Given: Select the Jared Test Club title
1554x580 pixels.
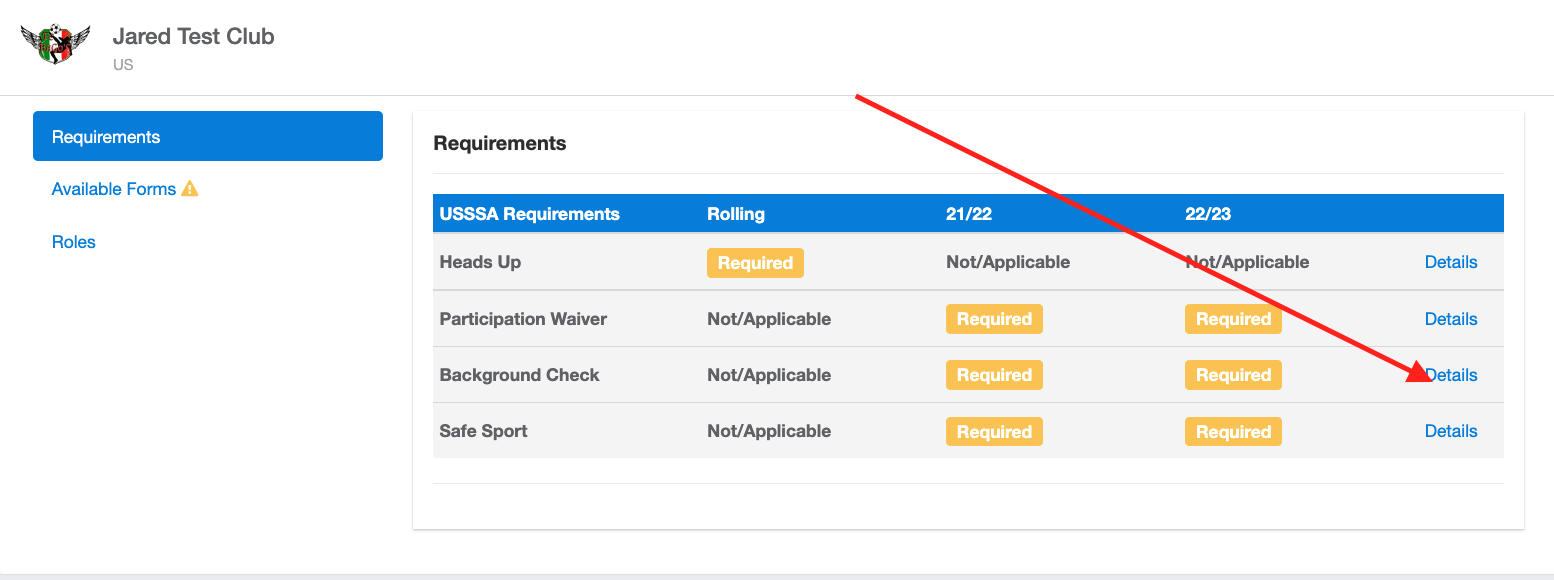Looking at the screenshot, I should click(193, 36).
